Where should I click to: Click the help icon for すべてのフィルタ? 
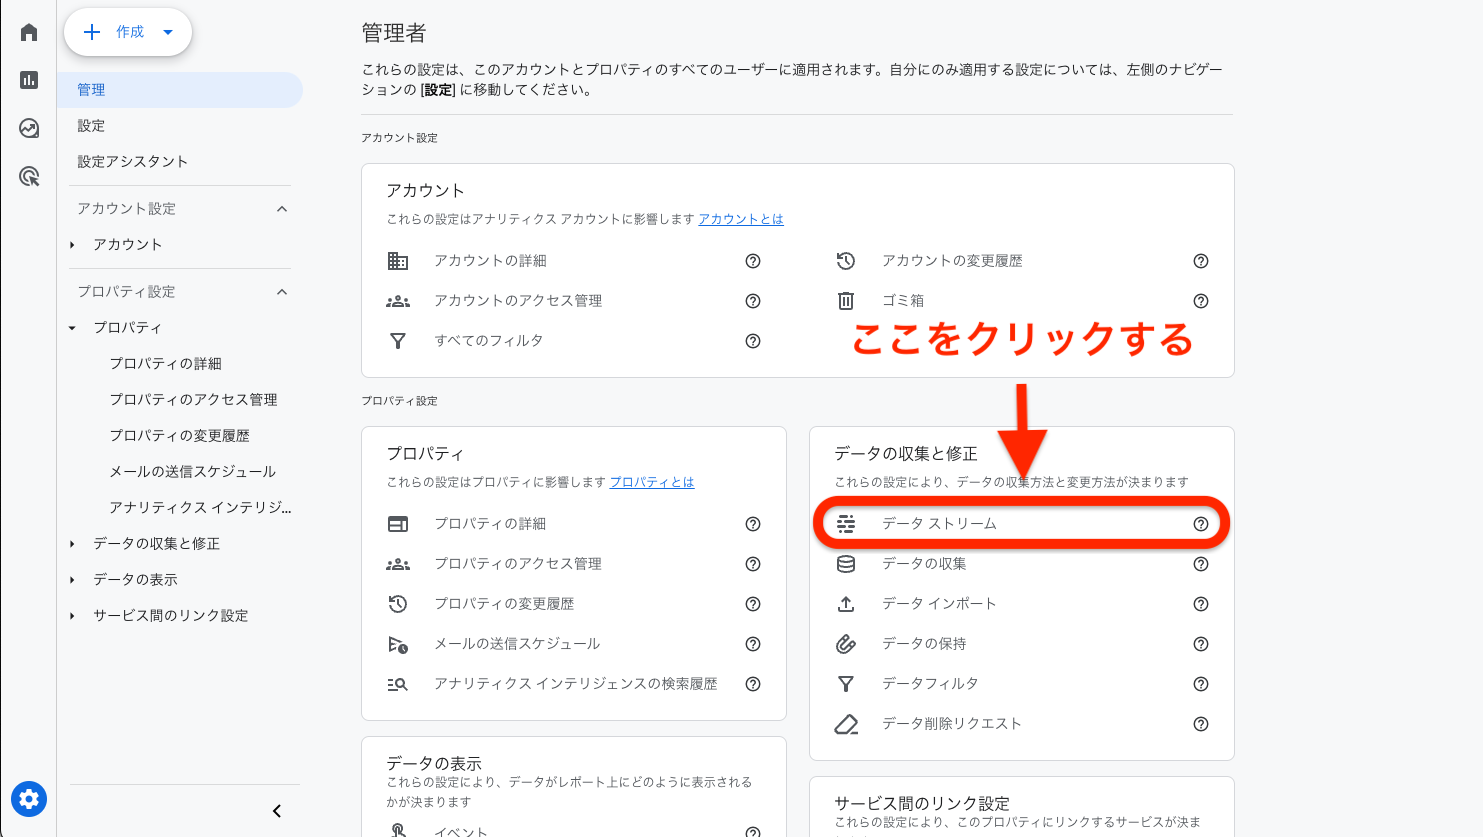[x=753, y=341]
